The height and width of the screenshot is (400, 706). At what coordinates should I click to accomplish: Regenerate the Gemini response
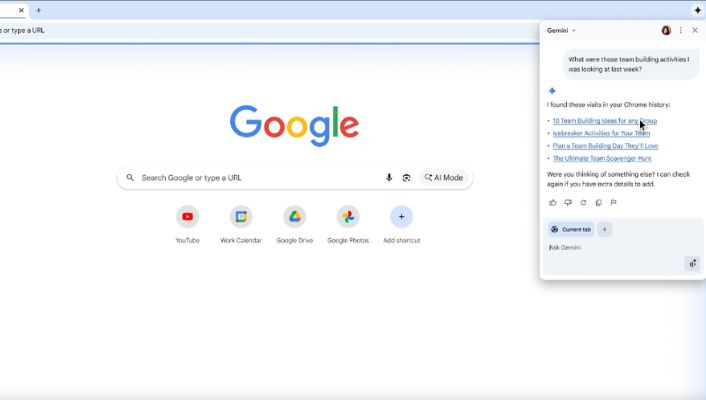[583, 202]
